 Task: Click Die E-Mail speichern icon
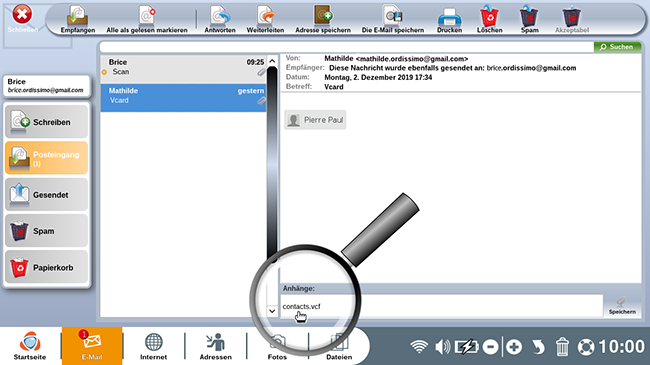tap(393, 19)
